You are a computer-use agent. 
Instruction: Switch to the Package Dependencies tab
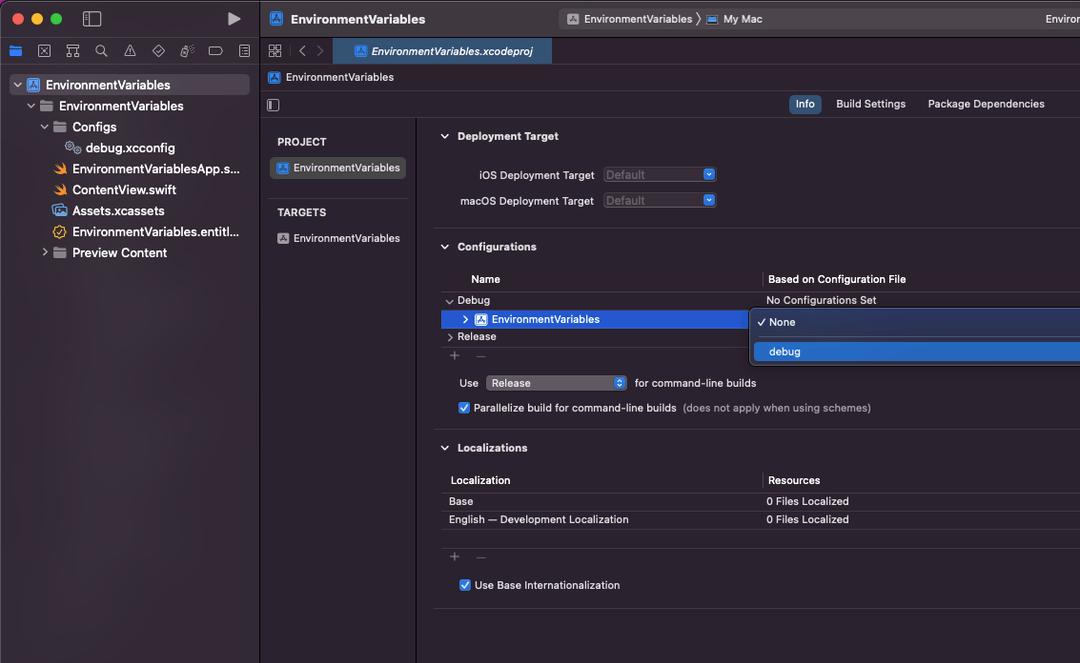[x=986, y=103]
